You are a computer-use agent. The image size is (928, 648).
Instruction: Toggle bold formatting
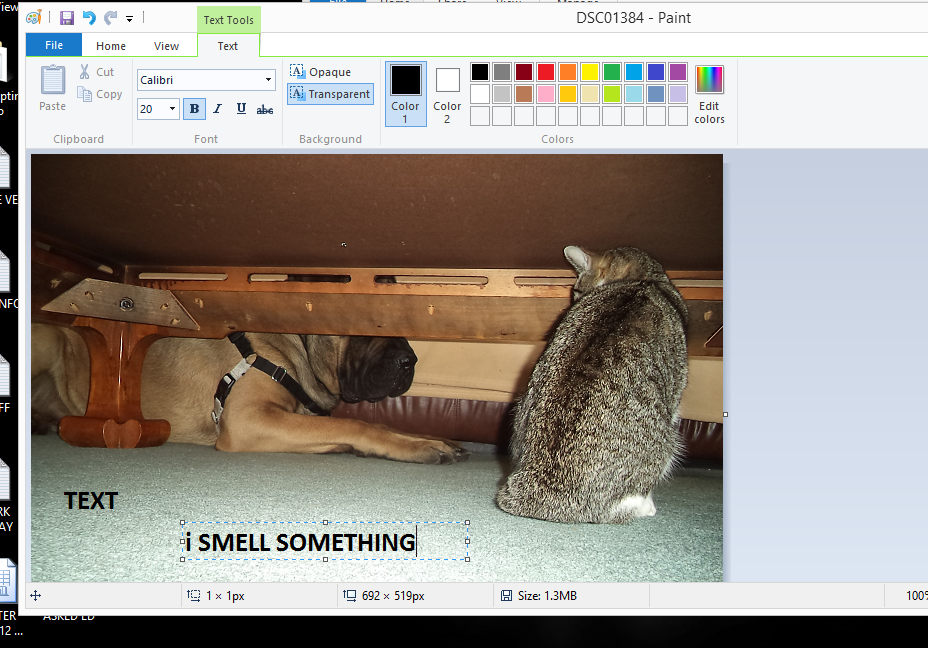coord(194,109)
